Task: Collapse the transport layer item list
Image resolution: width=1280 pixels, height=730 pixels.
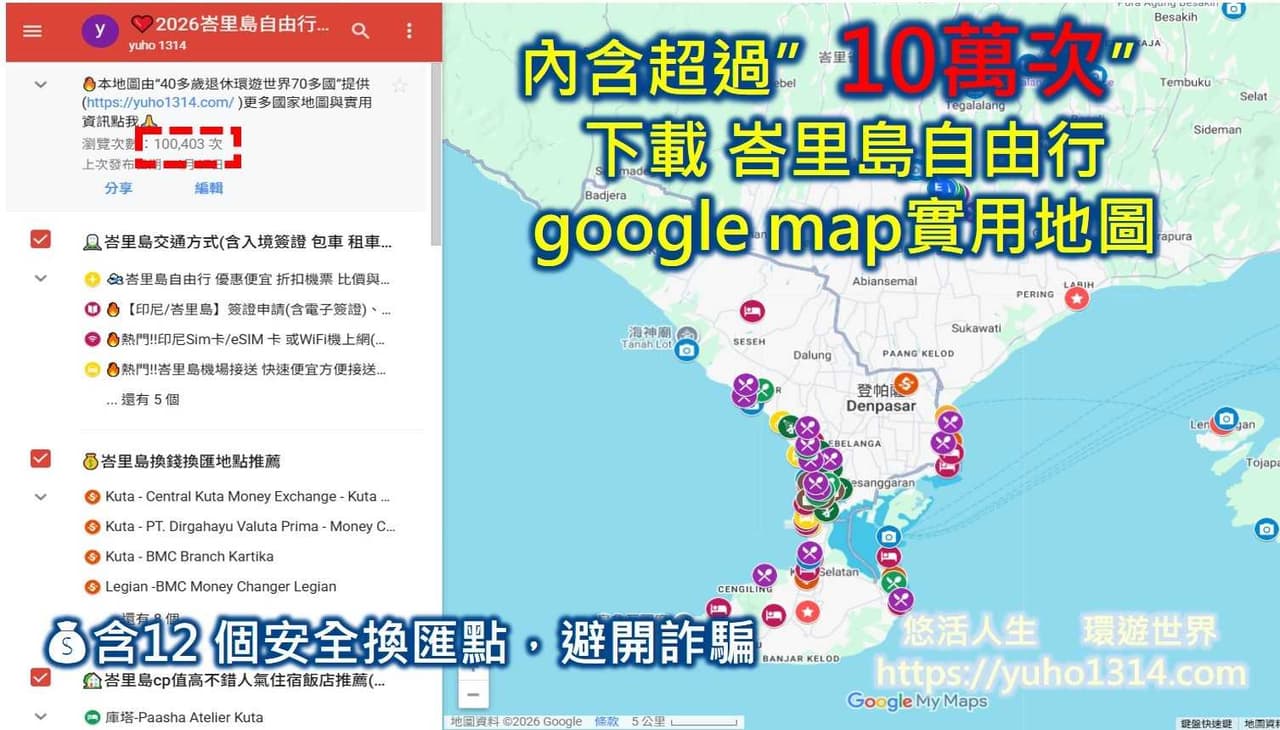Action: click(x=41, y=278)
